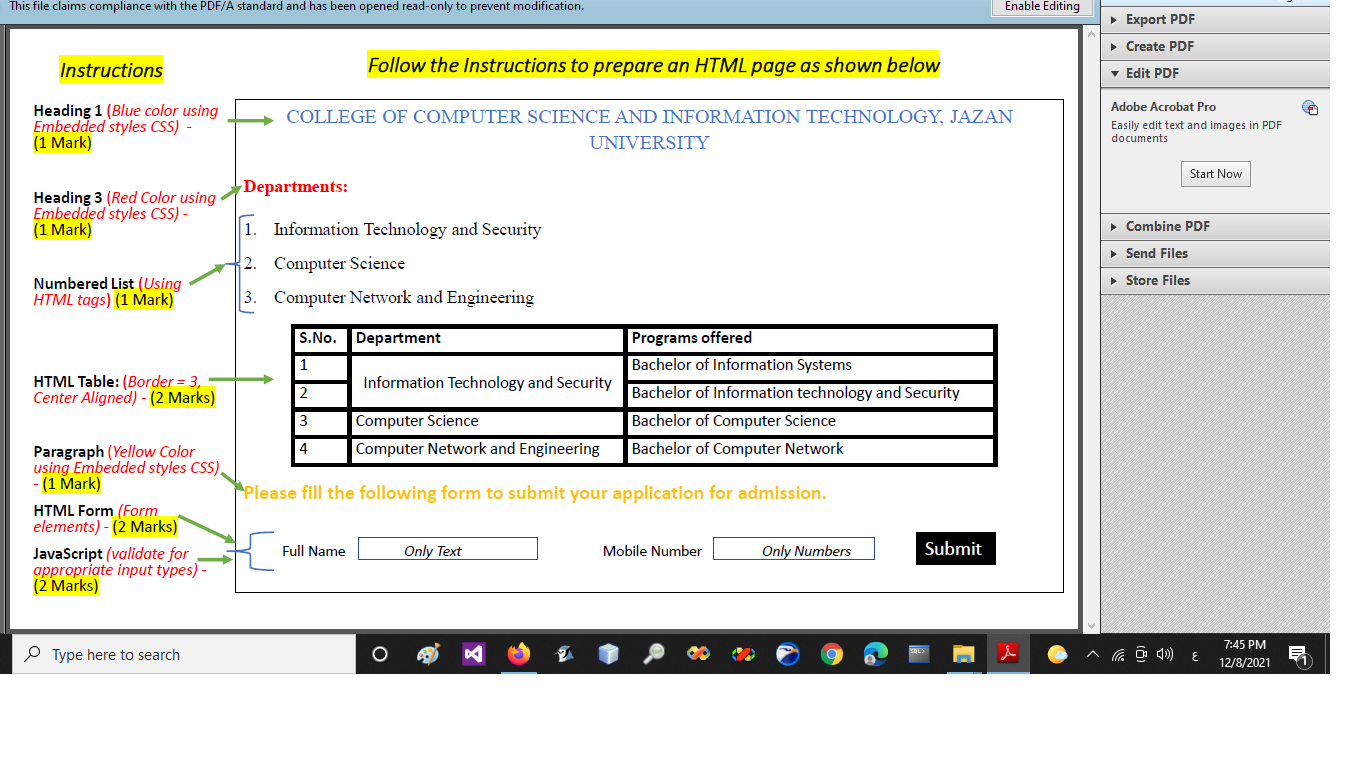This screenshot has height=768, width=1366.
Task: Open Visual Studio from the taskbar
Action: 473,653
